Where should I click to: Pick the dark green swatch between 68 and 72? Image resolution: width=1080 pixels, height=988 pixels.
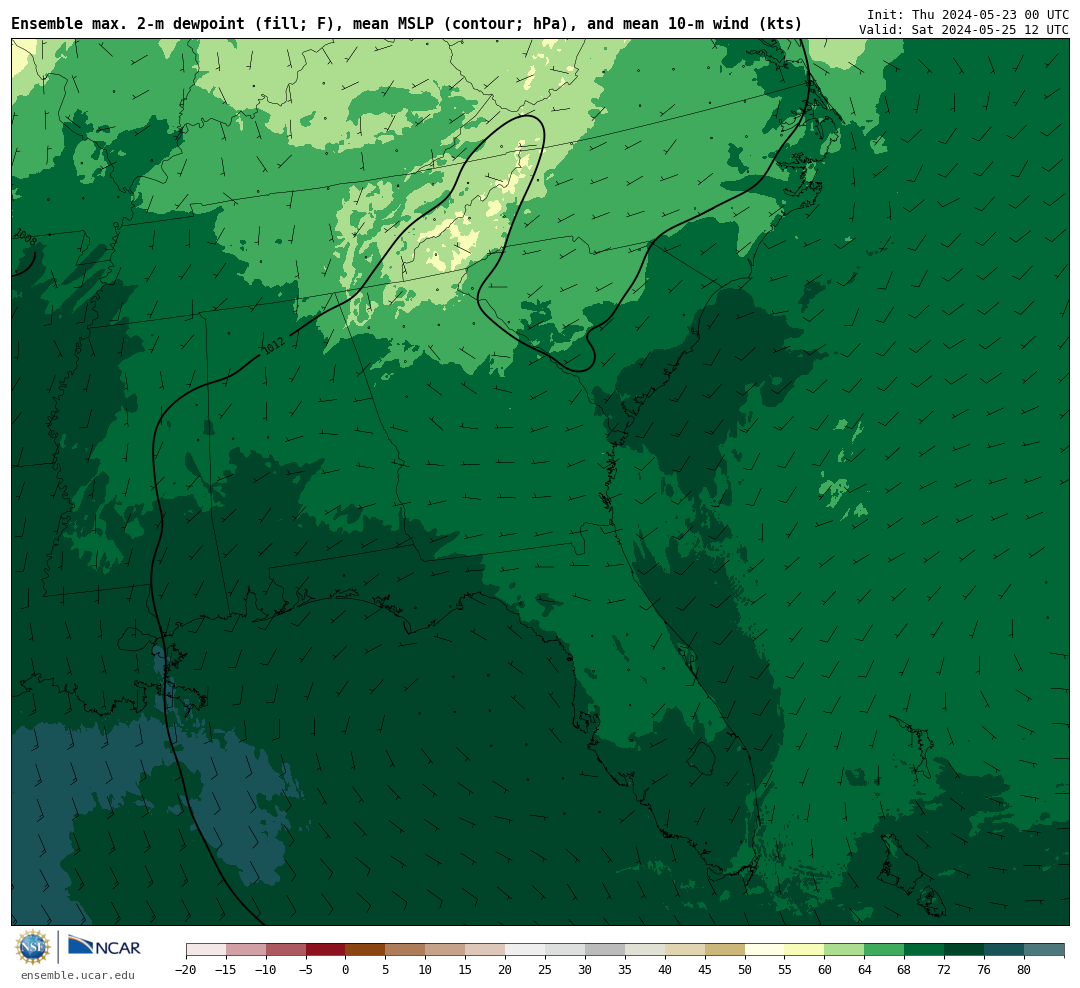[x=924, y=950]
